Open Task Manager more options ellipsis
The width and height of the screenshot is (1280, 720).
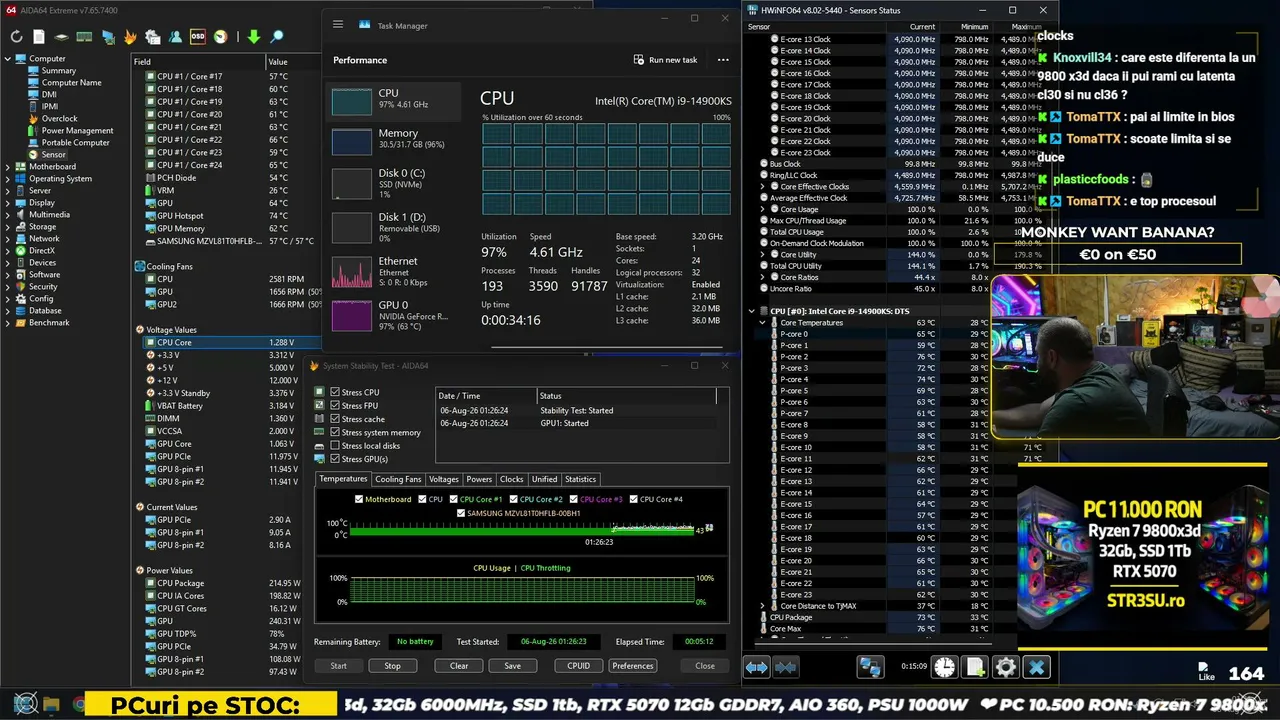(x=723, y=60)
